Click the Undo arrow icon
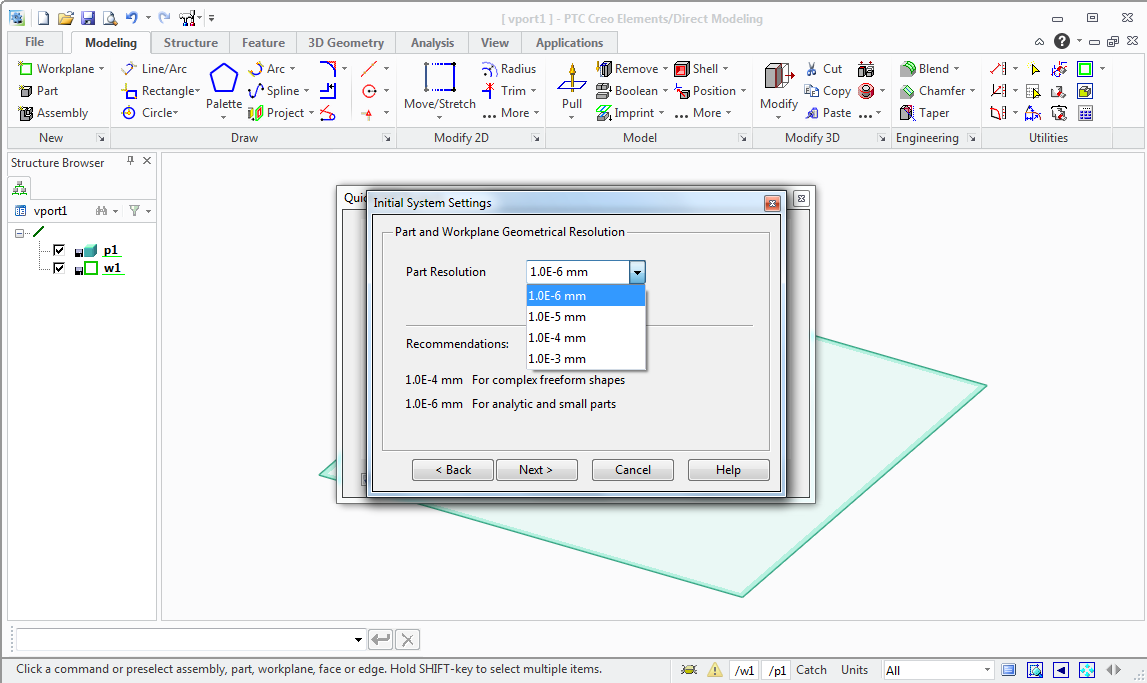The height and width of the screenshot is (683, 1147). click(132, 18)
